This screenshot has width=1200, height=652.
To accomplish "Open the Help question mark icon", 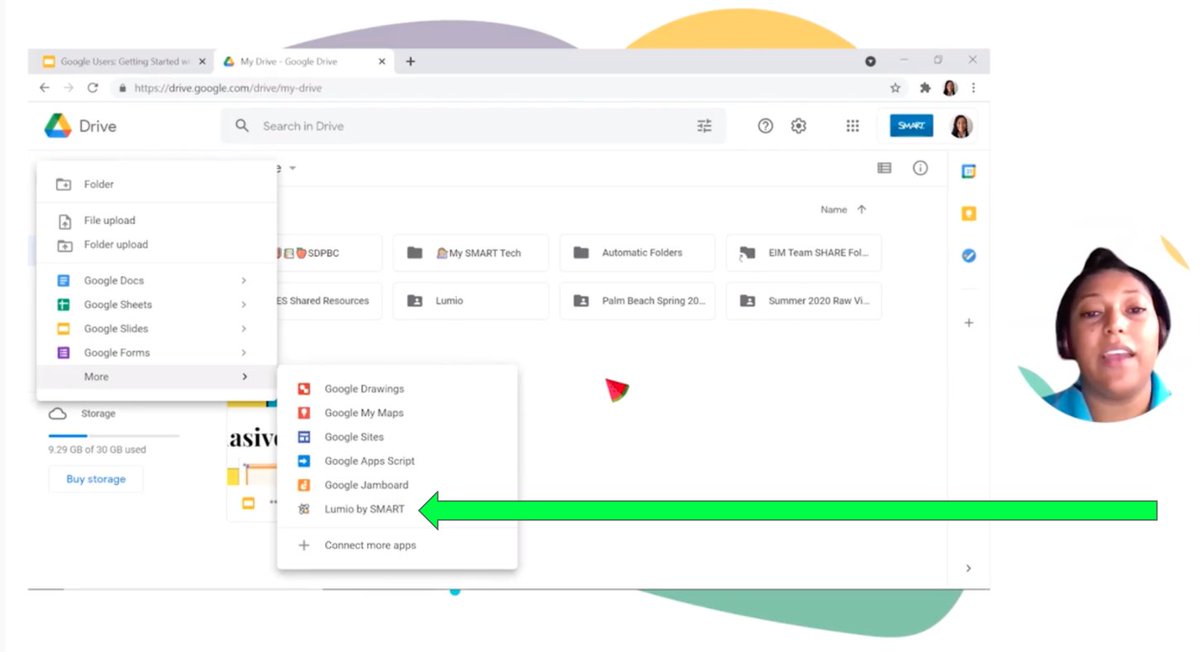I will coord(765,126).
